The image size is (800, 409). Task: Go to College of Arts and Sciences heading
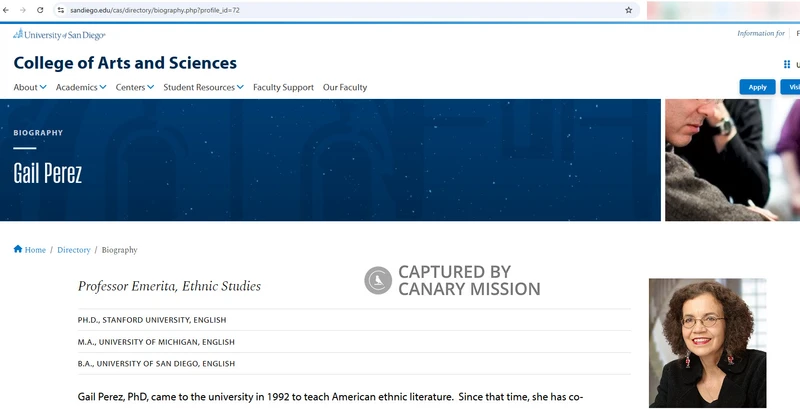pyautogui.click(x=125, y=63)
